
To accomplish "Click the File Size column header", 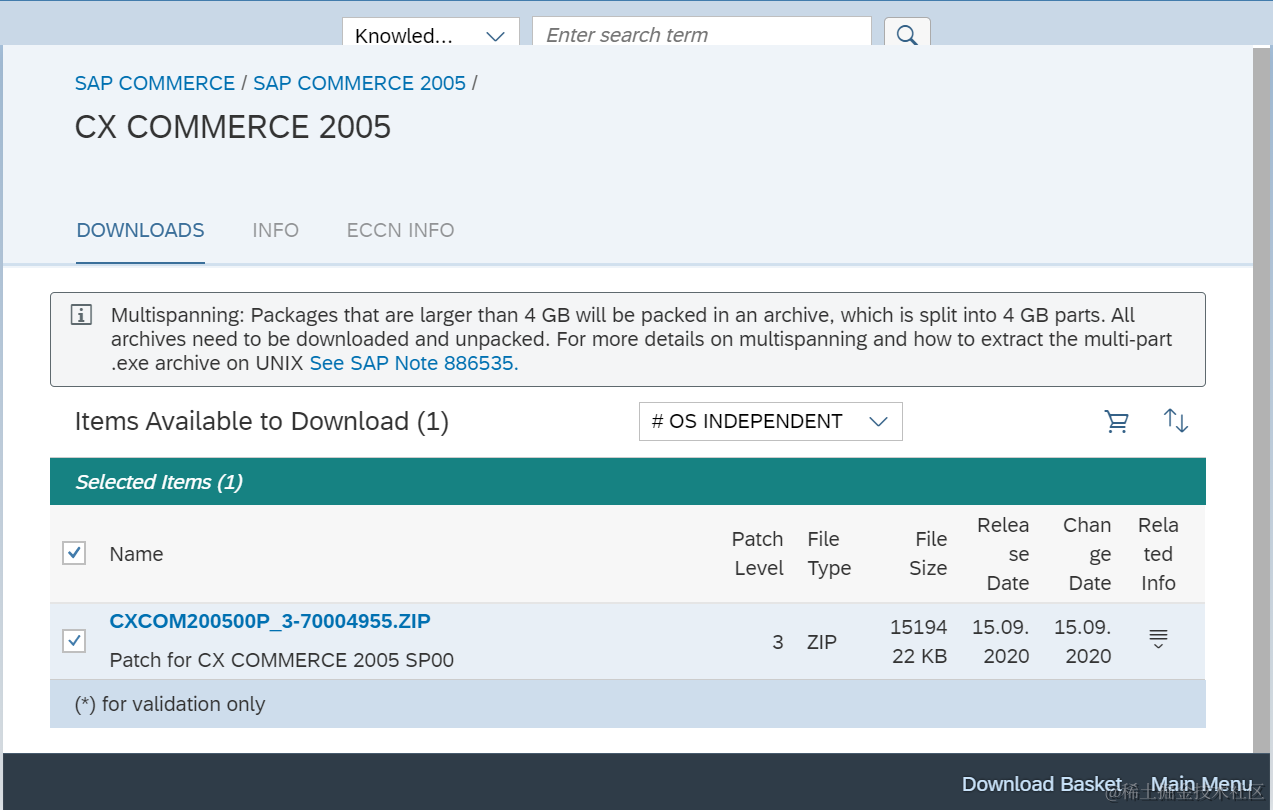I will click(928, 554).
